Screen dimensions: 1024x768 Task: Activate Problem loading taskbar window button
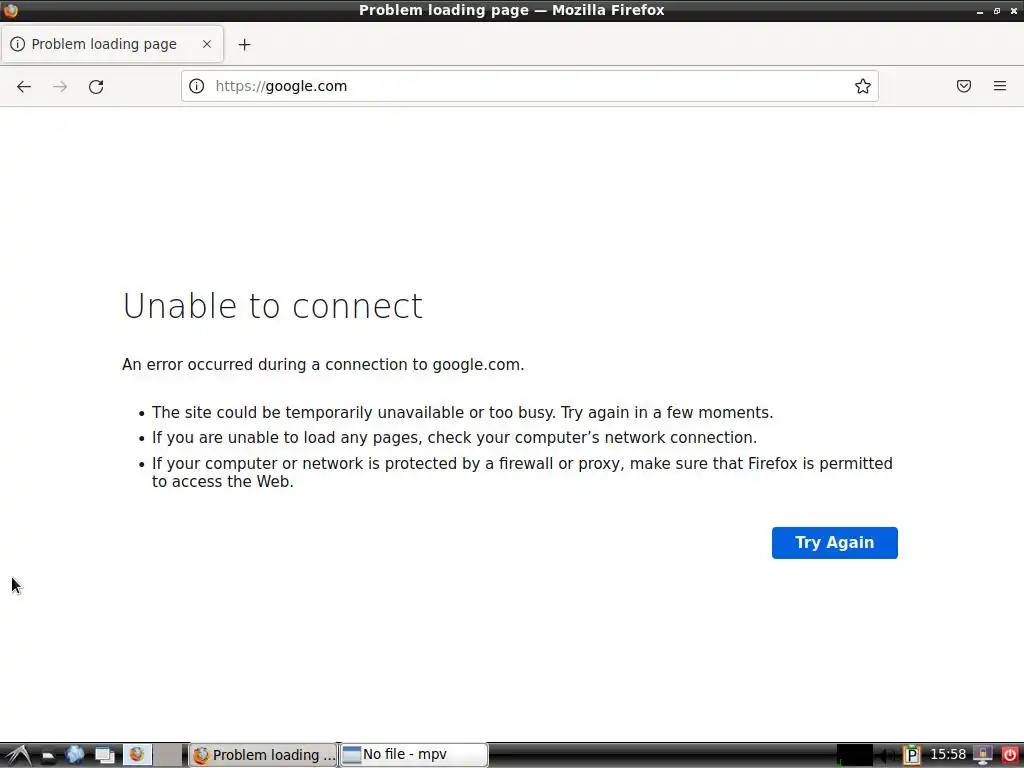point(263,755)
